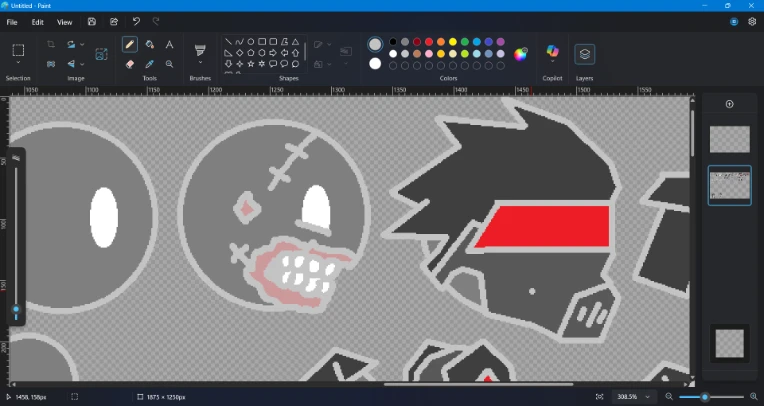764x406 pixels.
Task: Select the Pencil tool
Action: coord(130,45)
